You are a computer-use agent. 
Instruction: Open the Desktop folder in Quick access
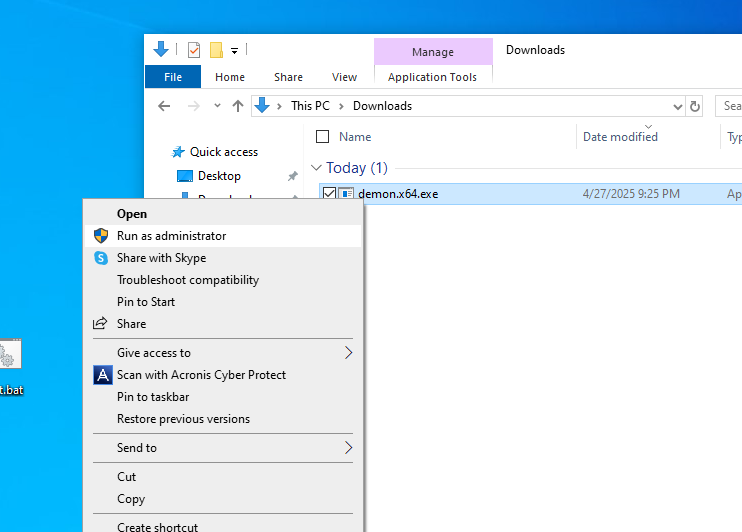pos(219,176)
